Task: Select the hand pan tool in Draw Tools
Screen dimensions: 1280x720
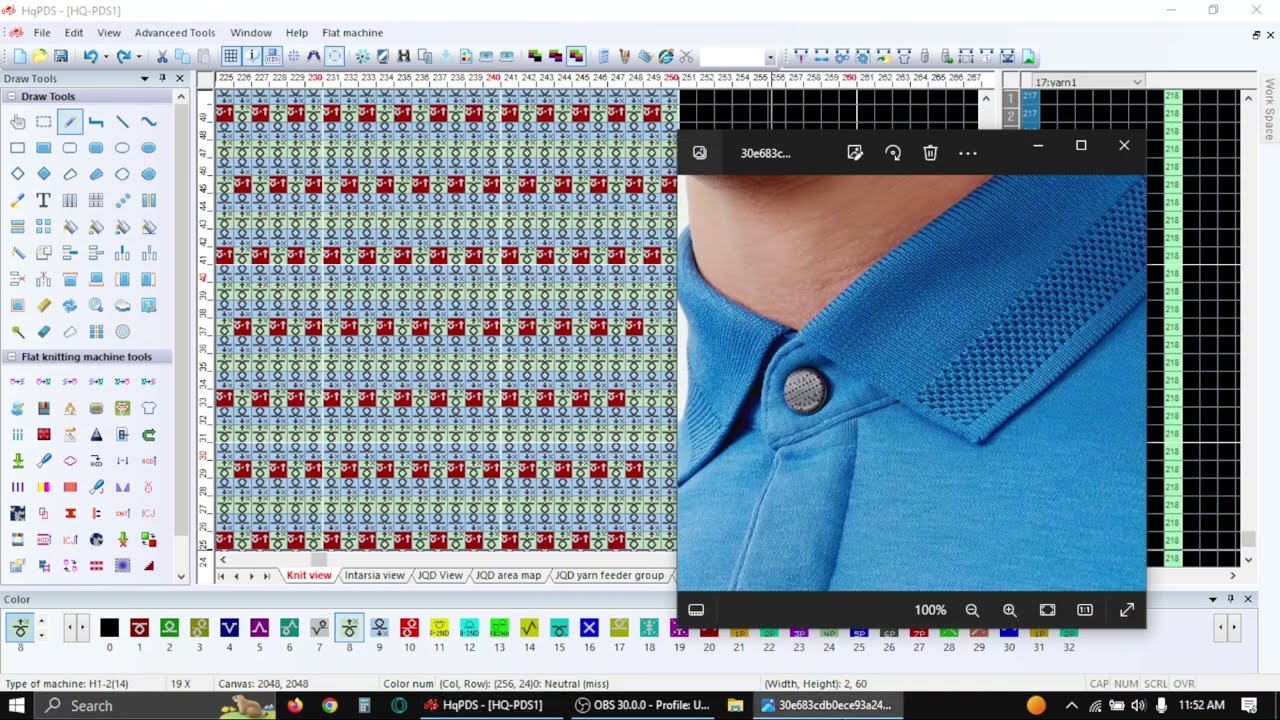Action: pos(18,122)
